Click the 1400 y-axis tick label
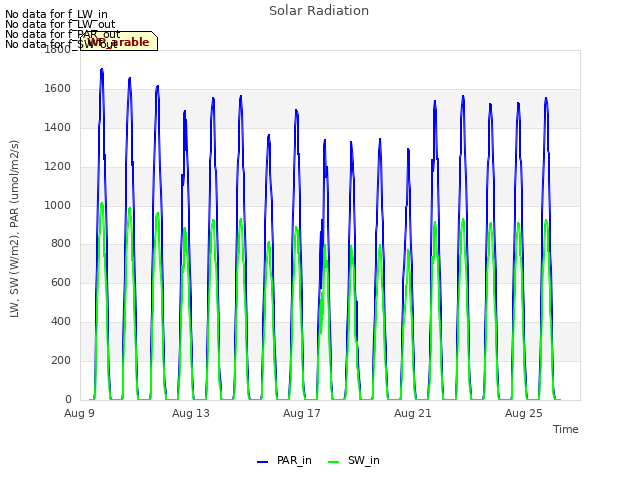This screenshot has height=480, width=640. click(58, 128)
